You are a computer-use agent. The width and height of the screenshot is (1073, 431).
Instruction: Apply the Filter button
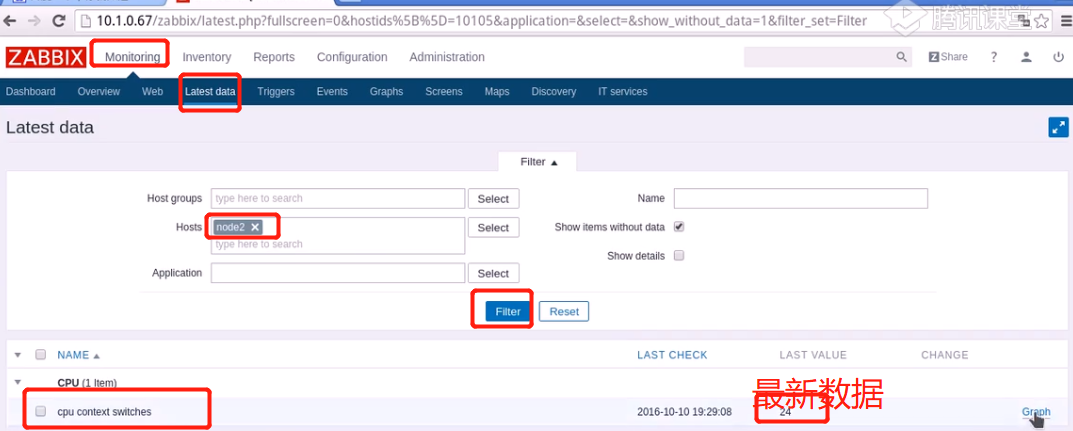508,311
